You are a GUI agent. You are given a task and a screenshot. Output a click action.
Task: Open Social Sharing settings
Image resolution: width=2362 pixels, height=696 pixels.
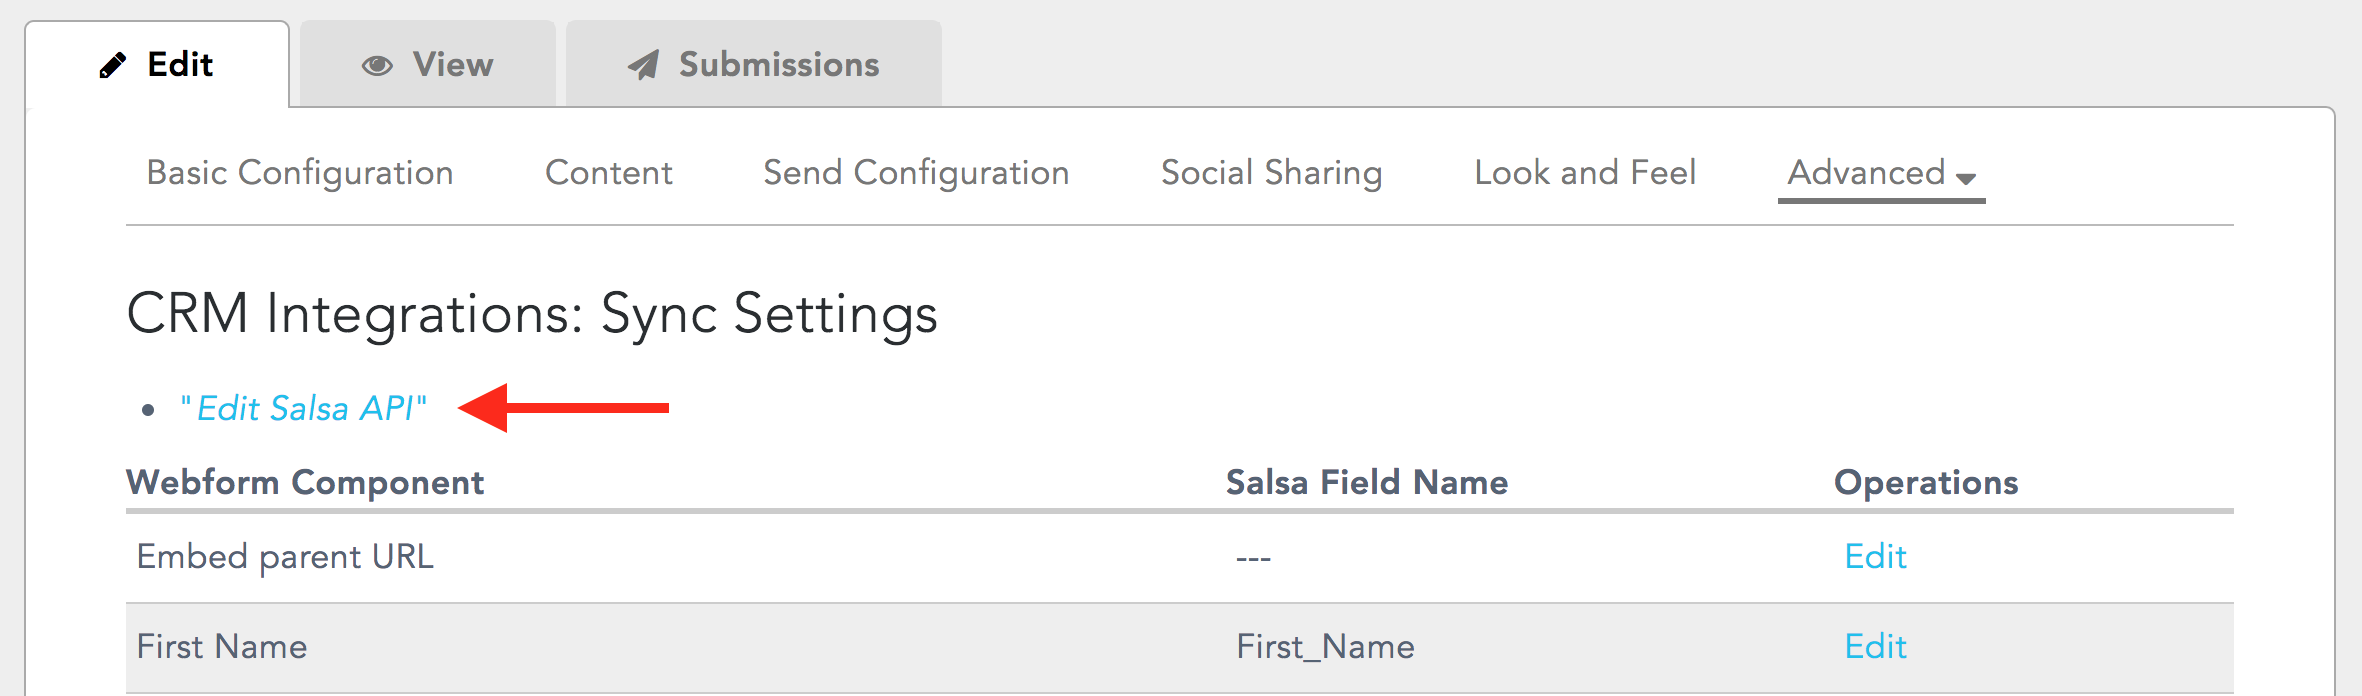pos(1272,172)
